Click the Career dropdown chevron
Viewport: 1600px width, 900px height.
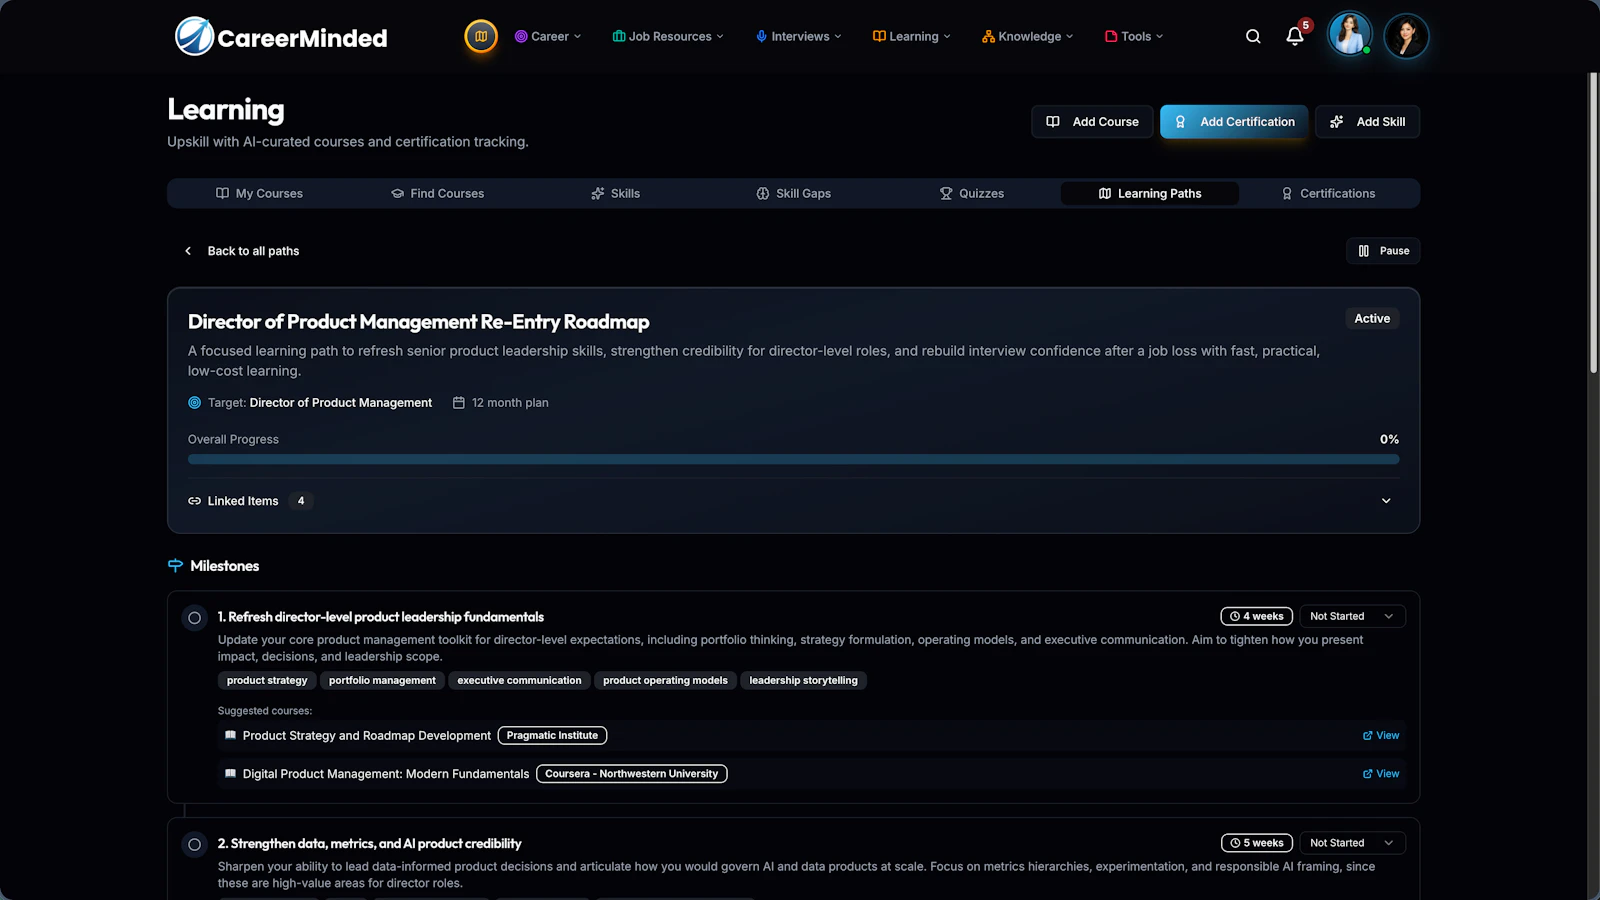[x=577, y=36]
